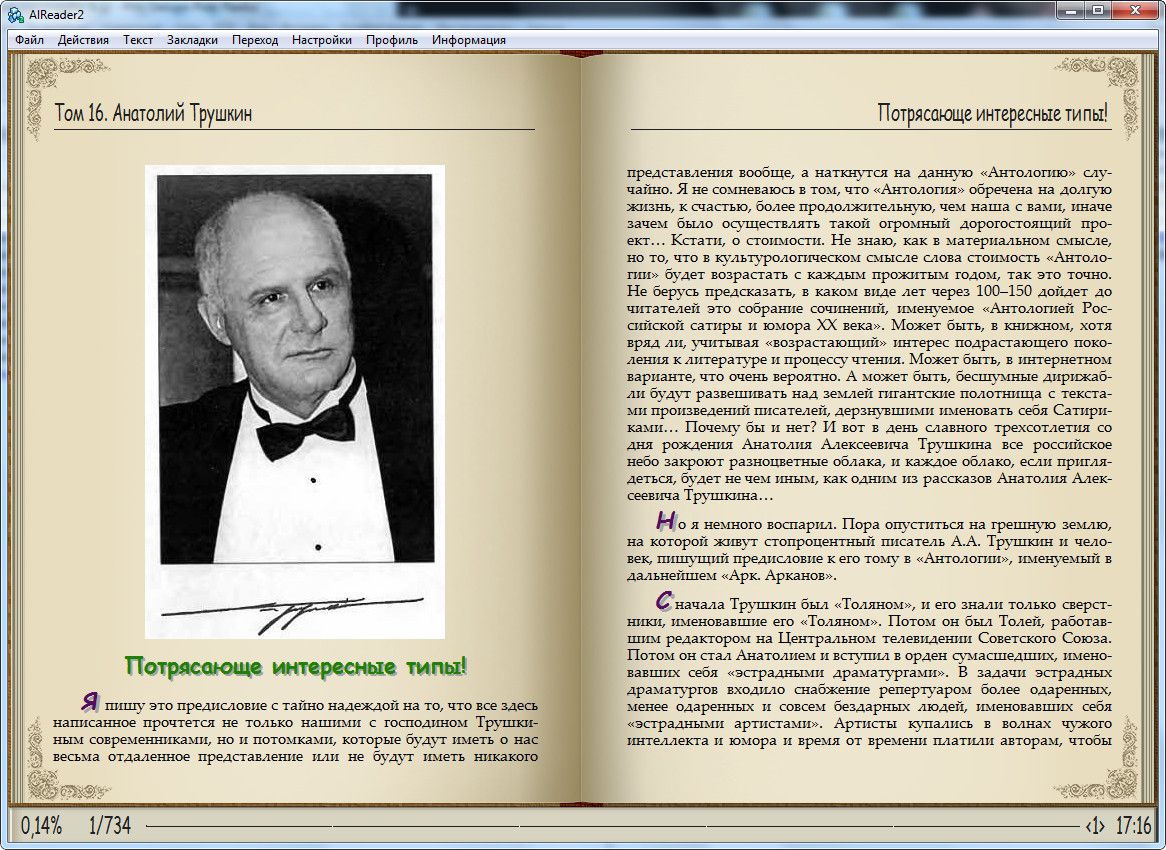The width and height of the screenshot is (1166, 850).
Task: Click the purple drop cap 'С' on right page
Action: tap(665, 601)
